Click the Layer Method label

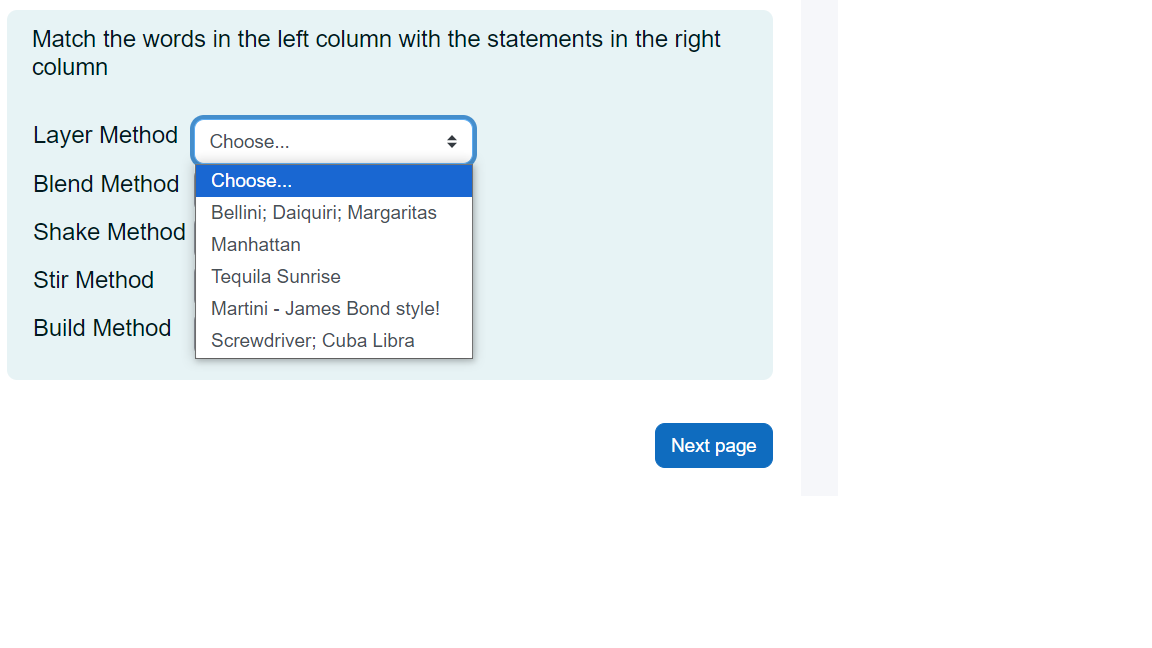point(106,135)
